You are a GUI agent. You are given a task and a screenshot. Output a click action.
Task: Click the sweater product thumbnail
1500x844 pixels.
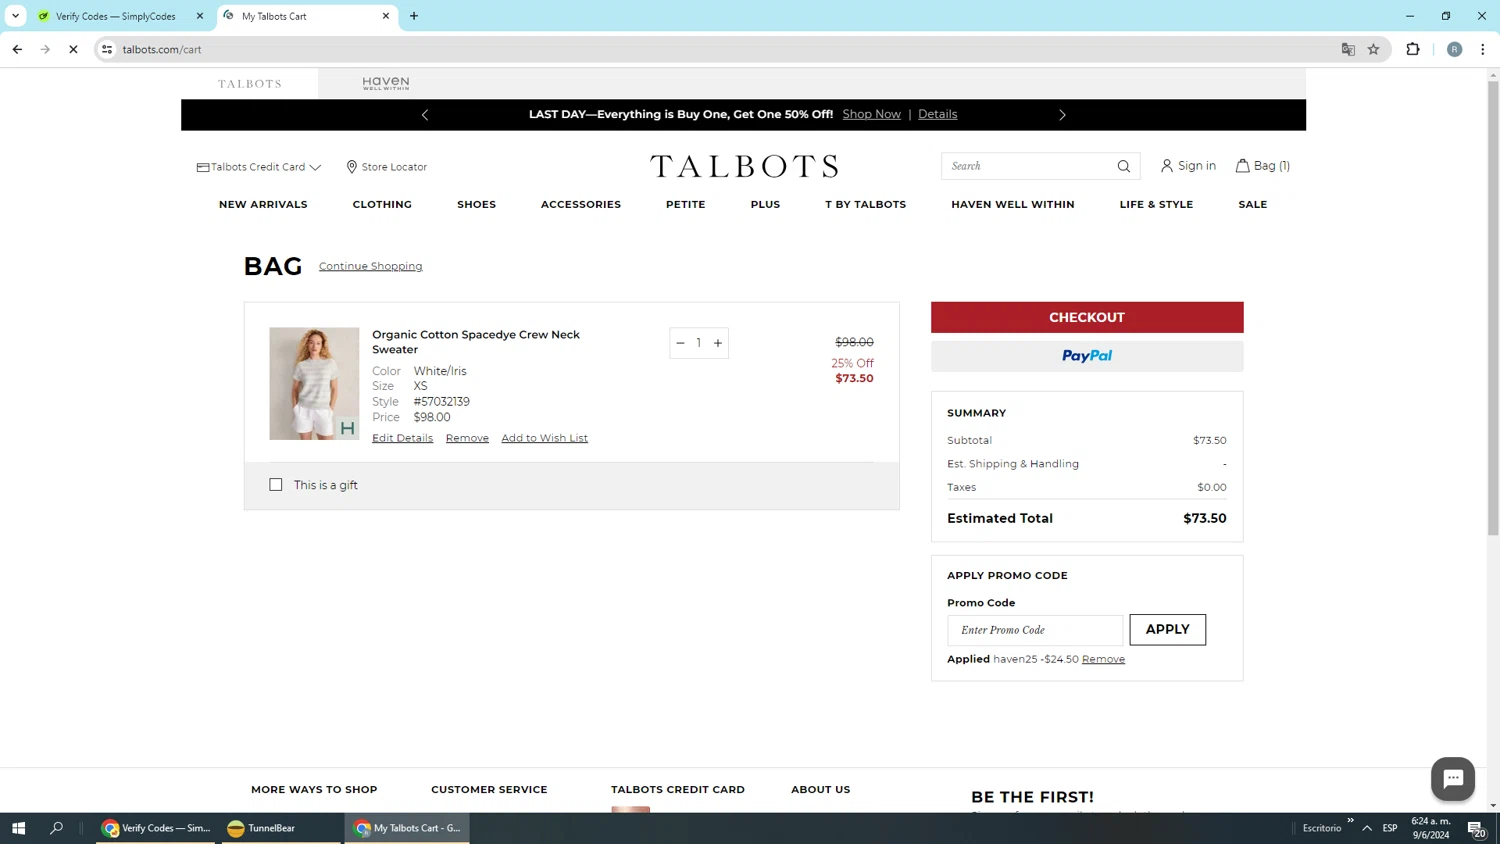[x=314, y=384]
